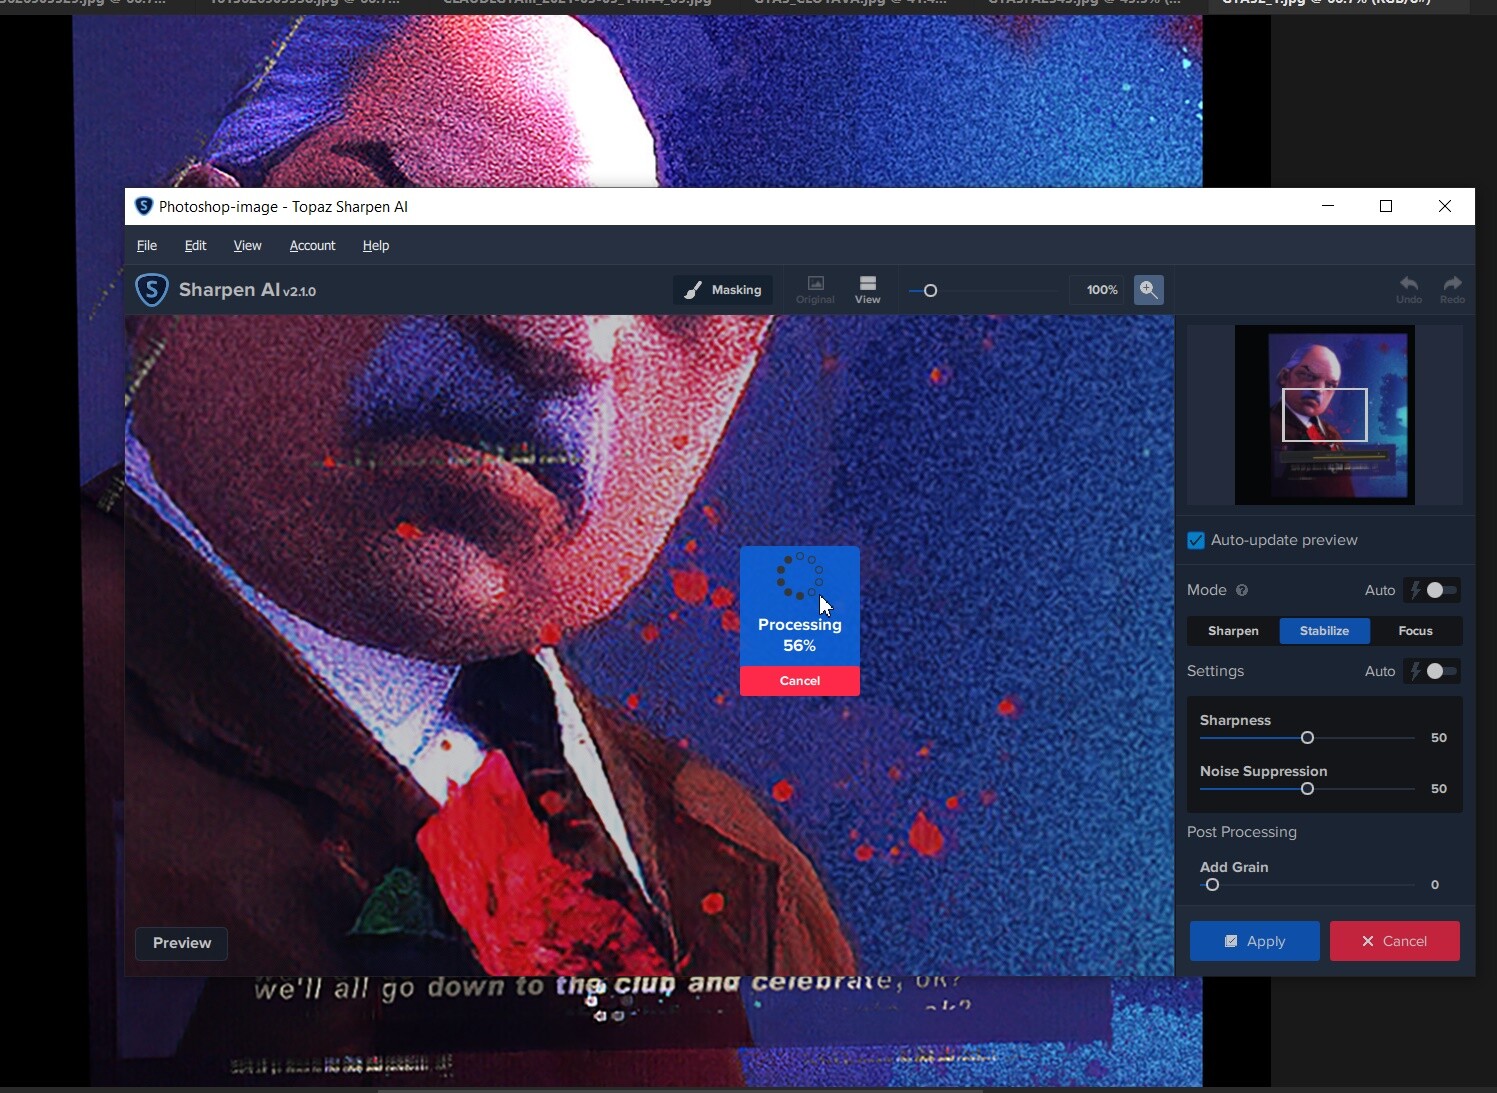Open the Edit menu
Image resolution: width=1497 pixels, height=1093 pixels.
click(x=195, y=245)
